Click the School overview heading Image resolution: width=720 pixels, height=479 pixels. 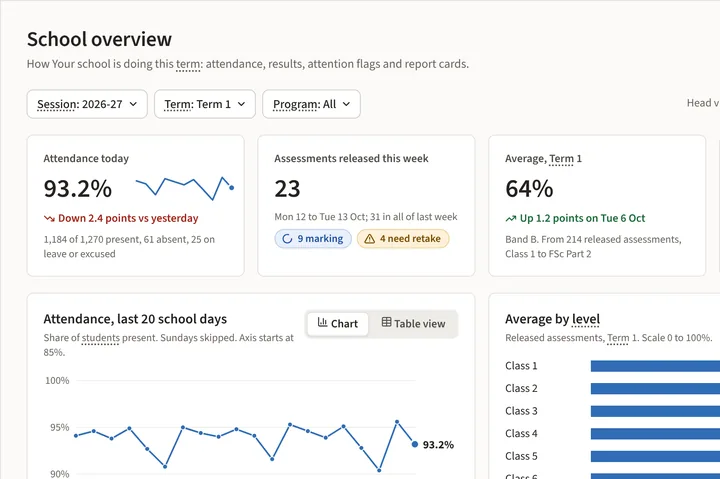click(99, 39)
